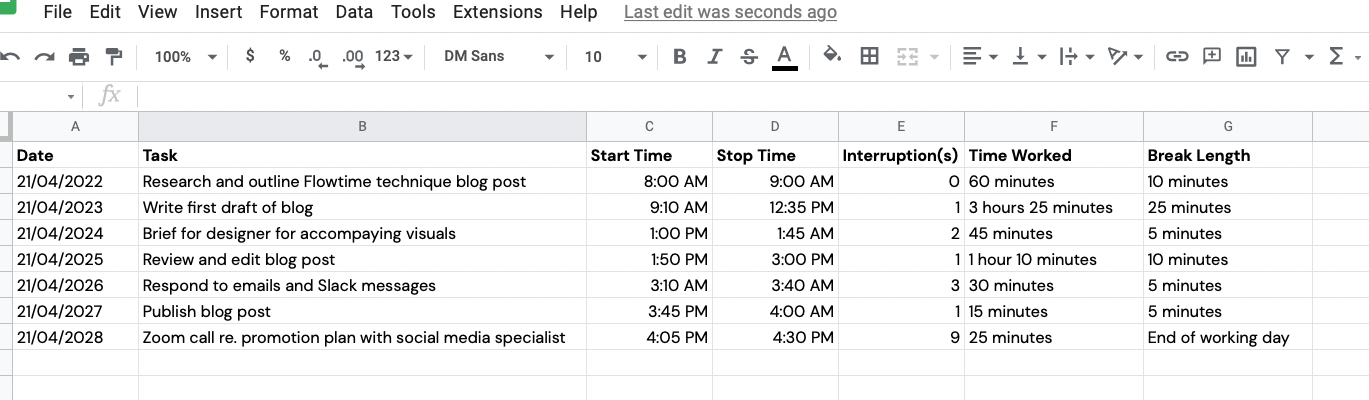
Task: Open the fill color paint bucket
Action: pos(831,56)
